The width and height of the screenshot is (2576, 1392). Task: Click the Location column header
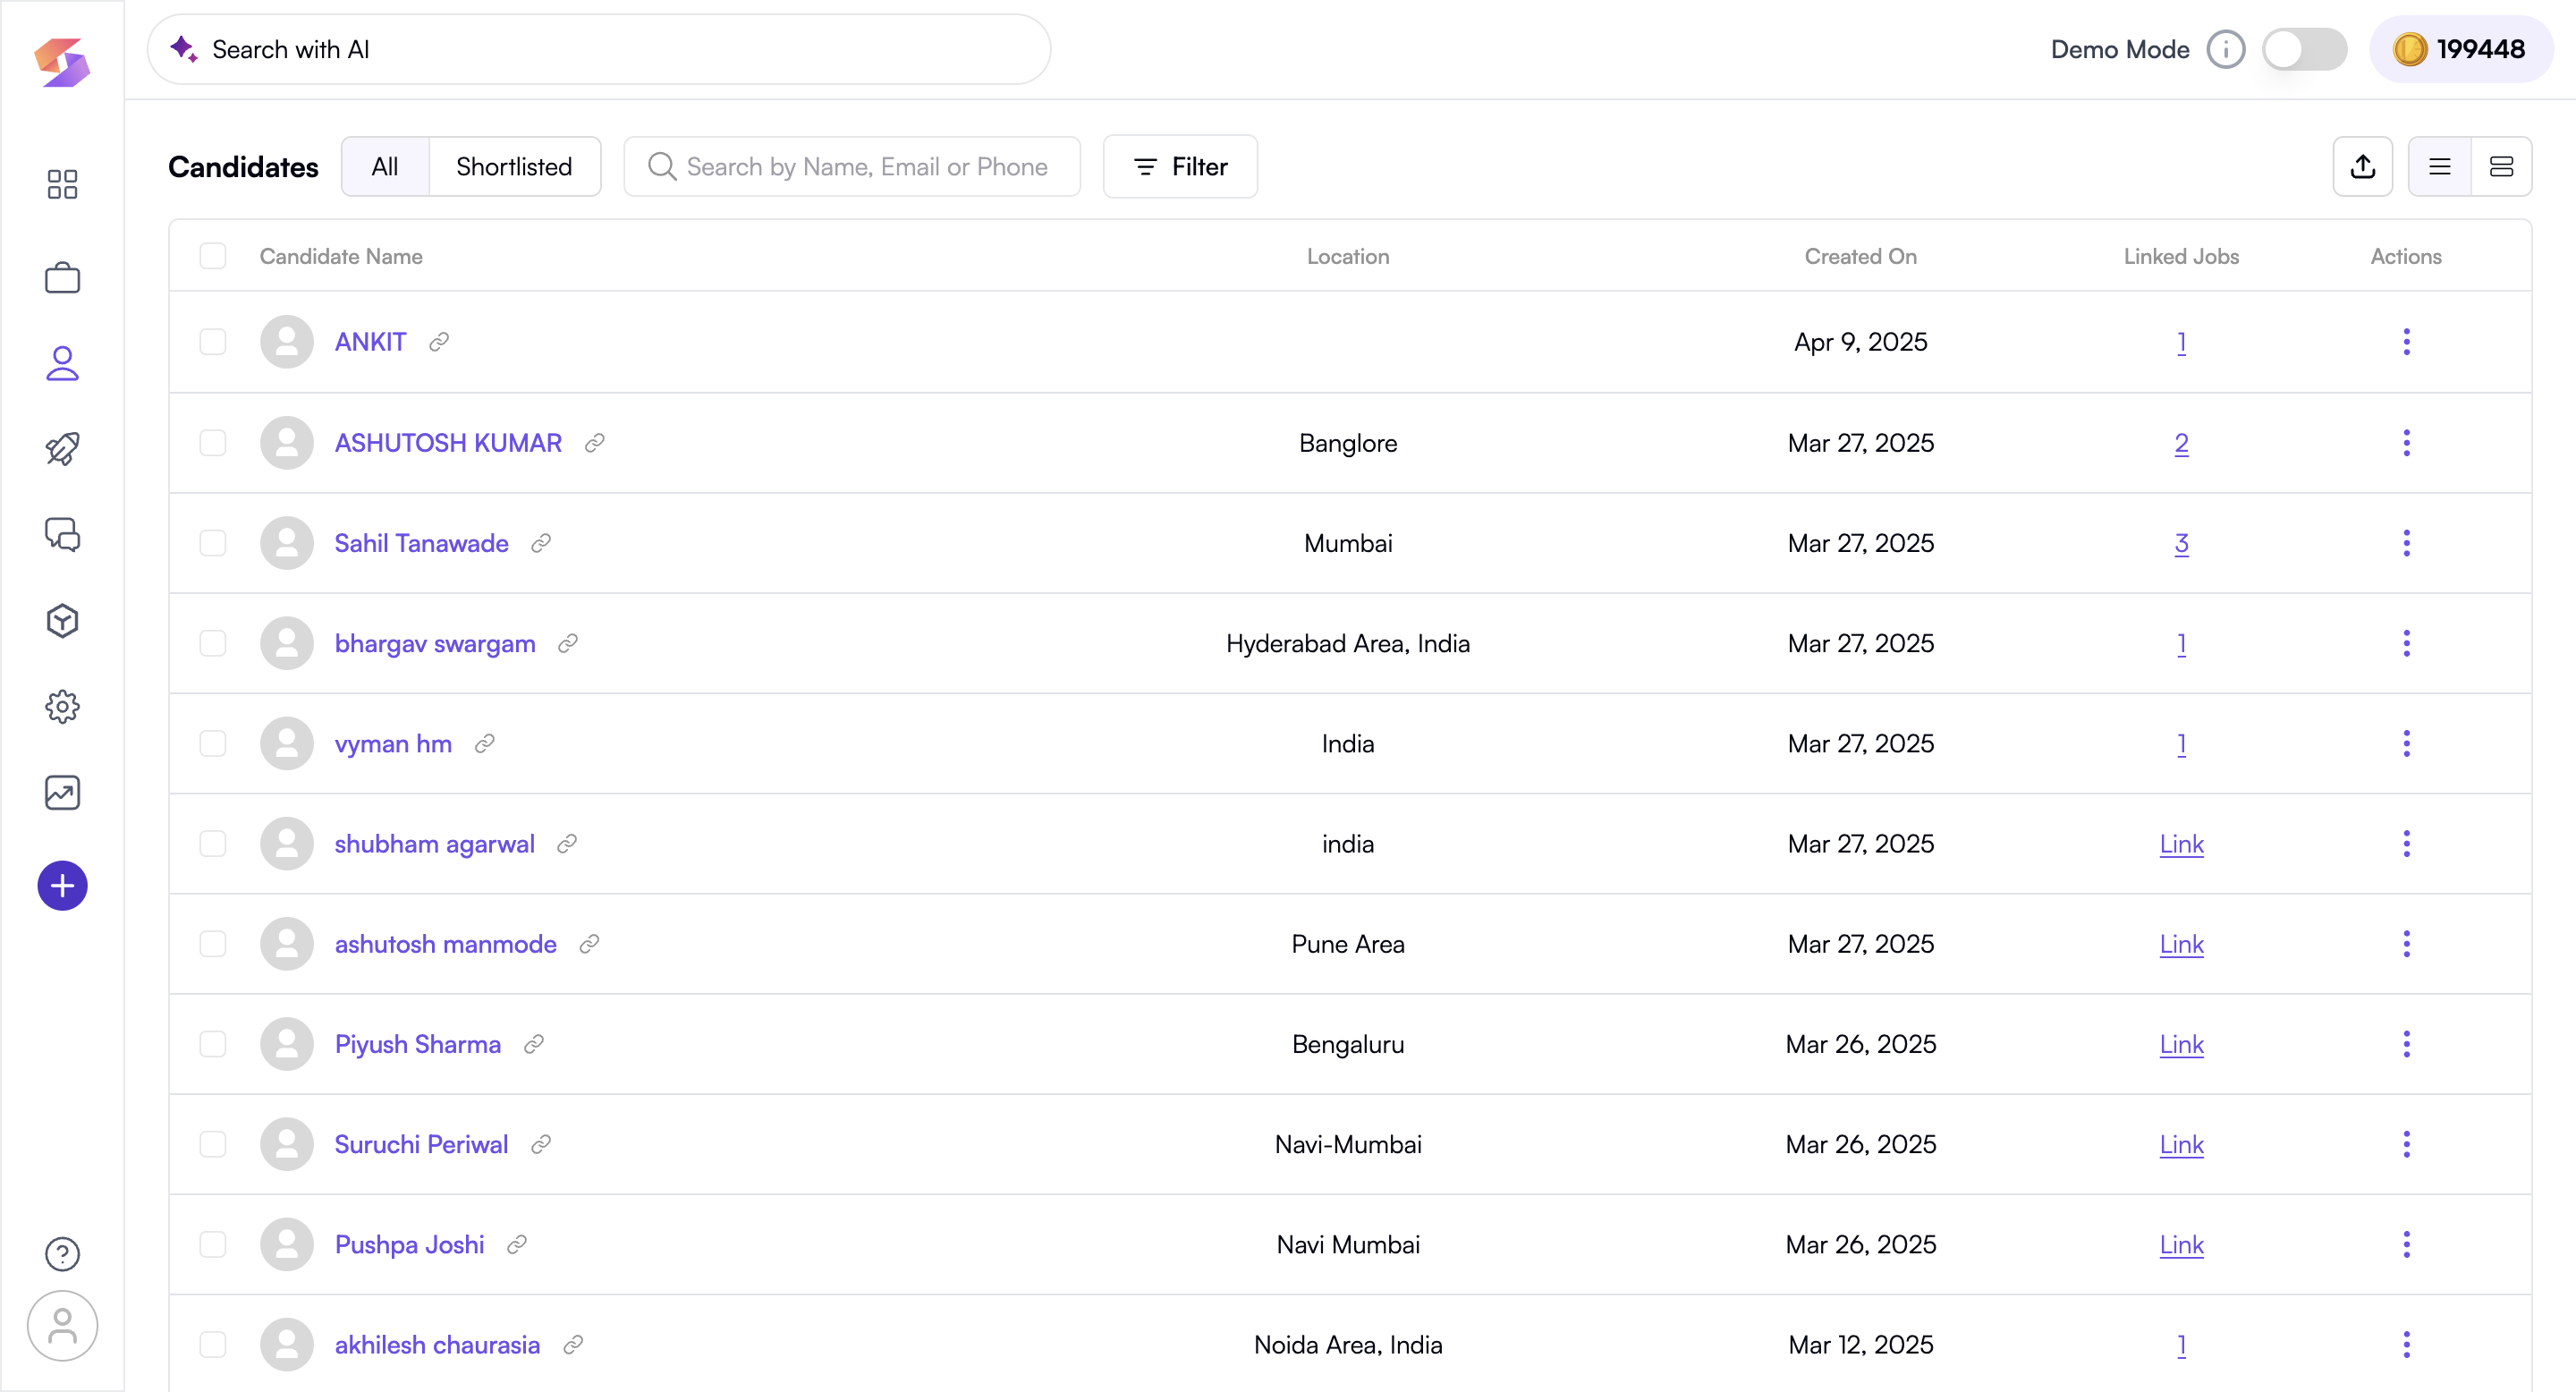[1347, 256]
